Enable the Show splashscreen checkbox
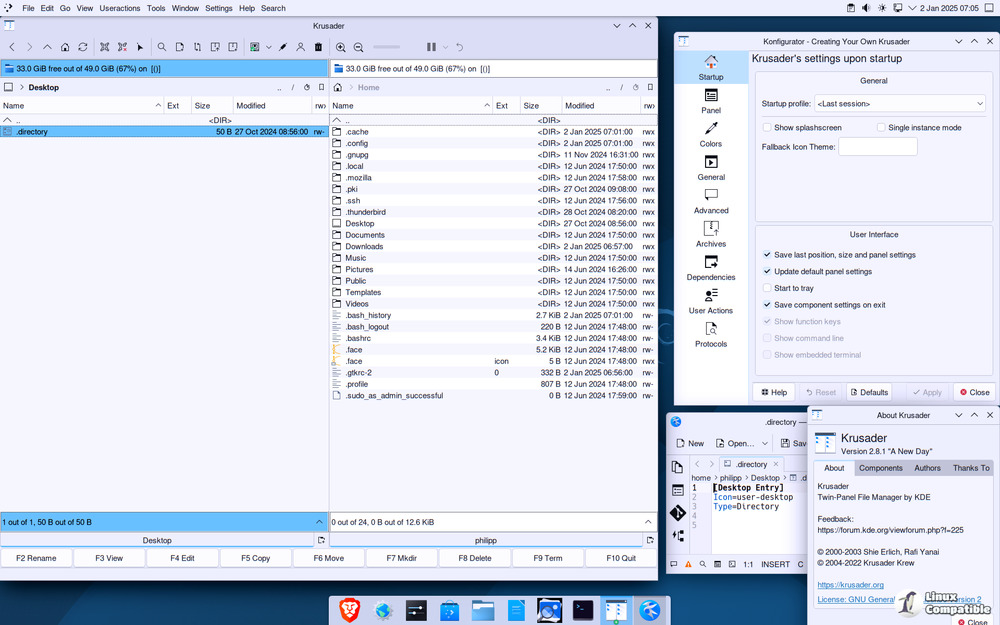 (767, 128)
